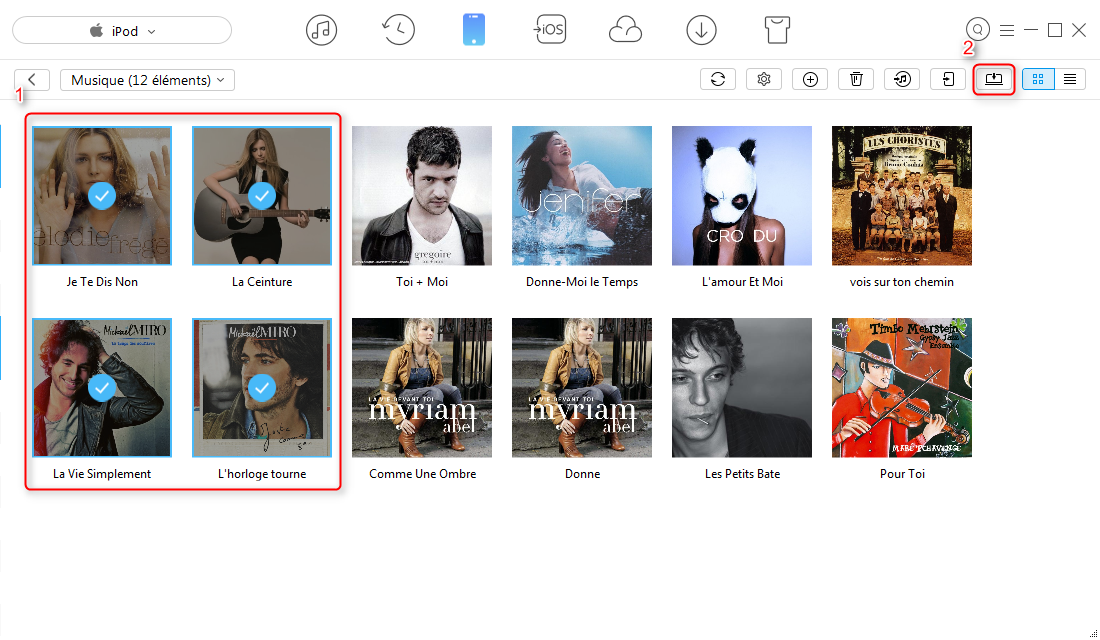Viewport: 1100px width, 640px height.
Task: Switch to grid thumbnail view
Action: tap(1038, 79)
